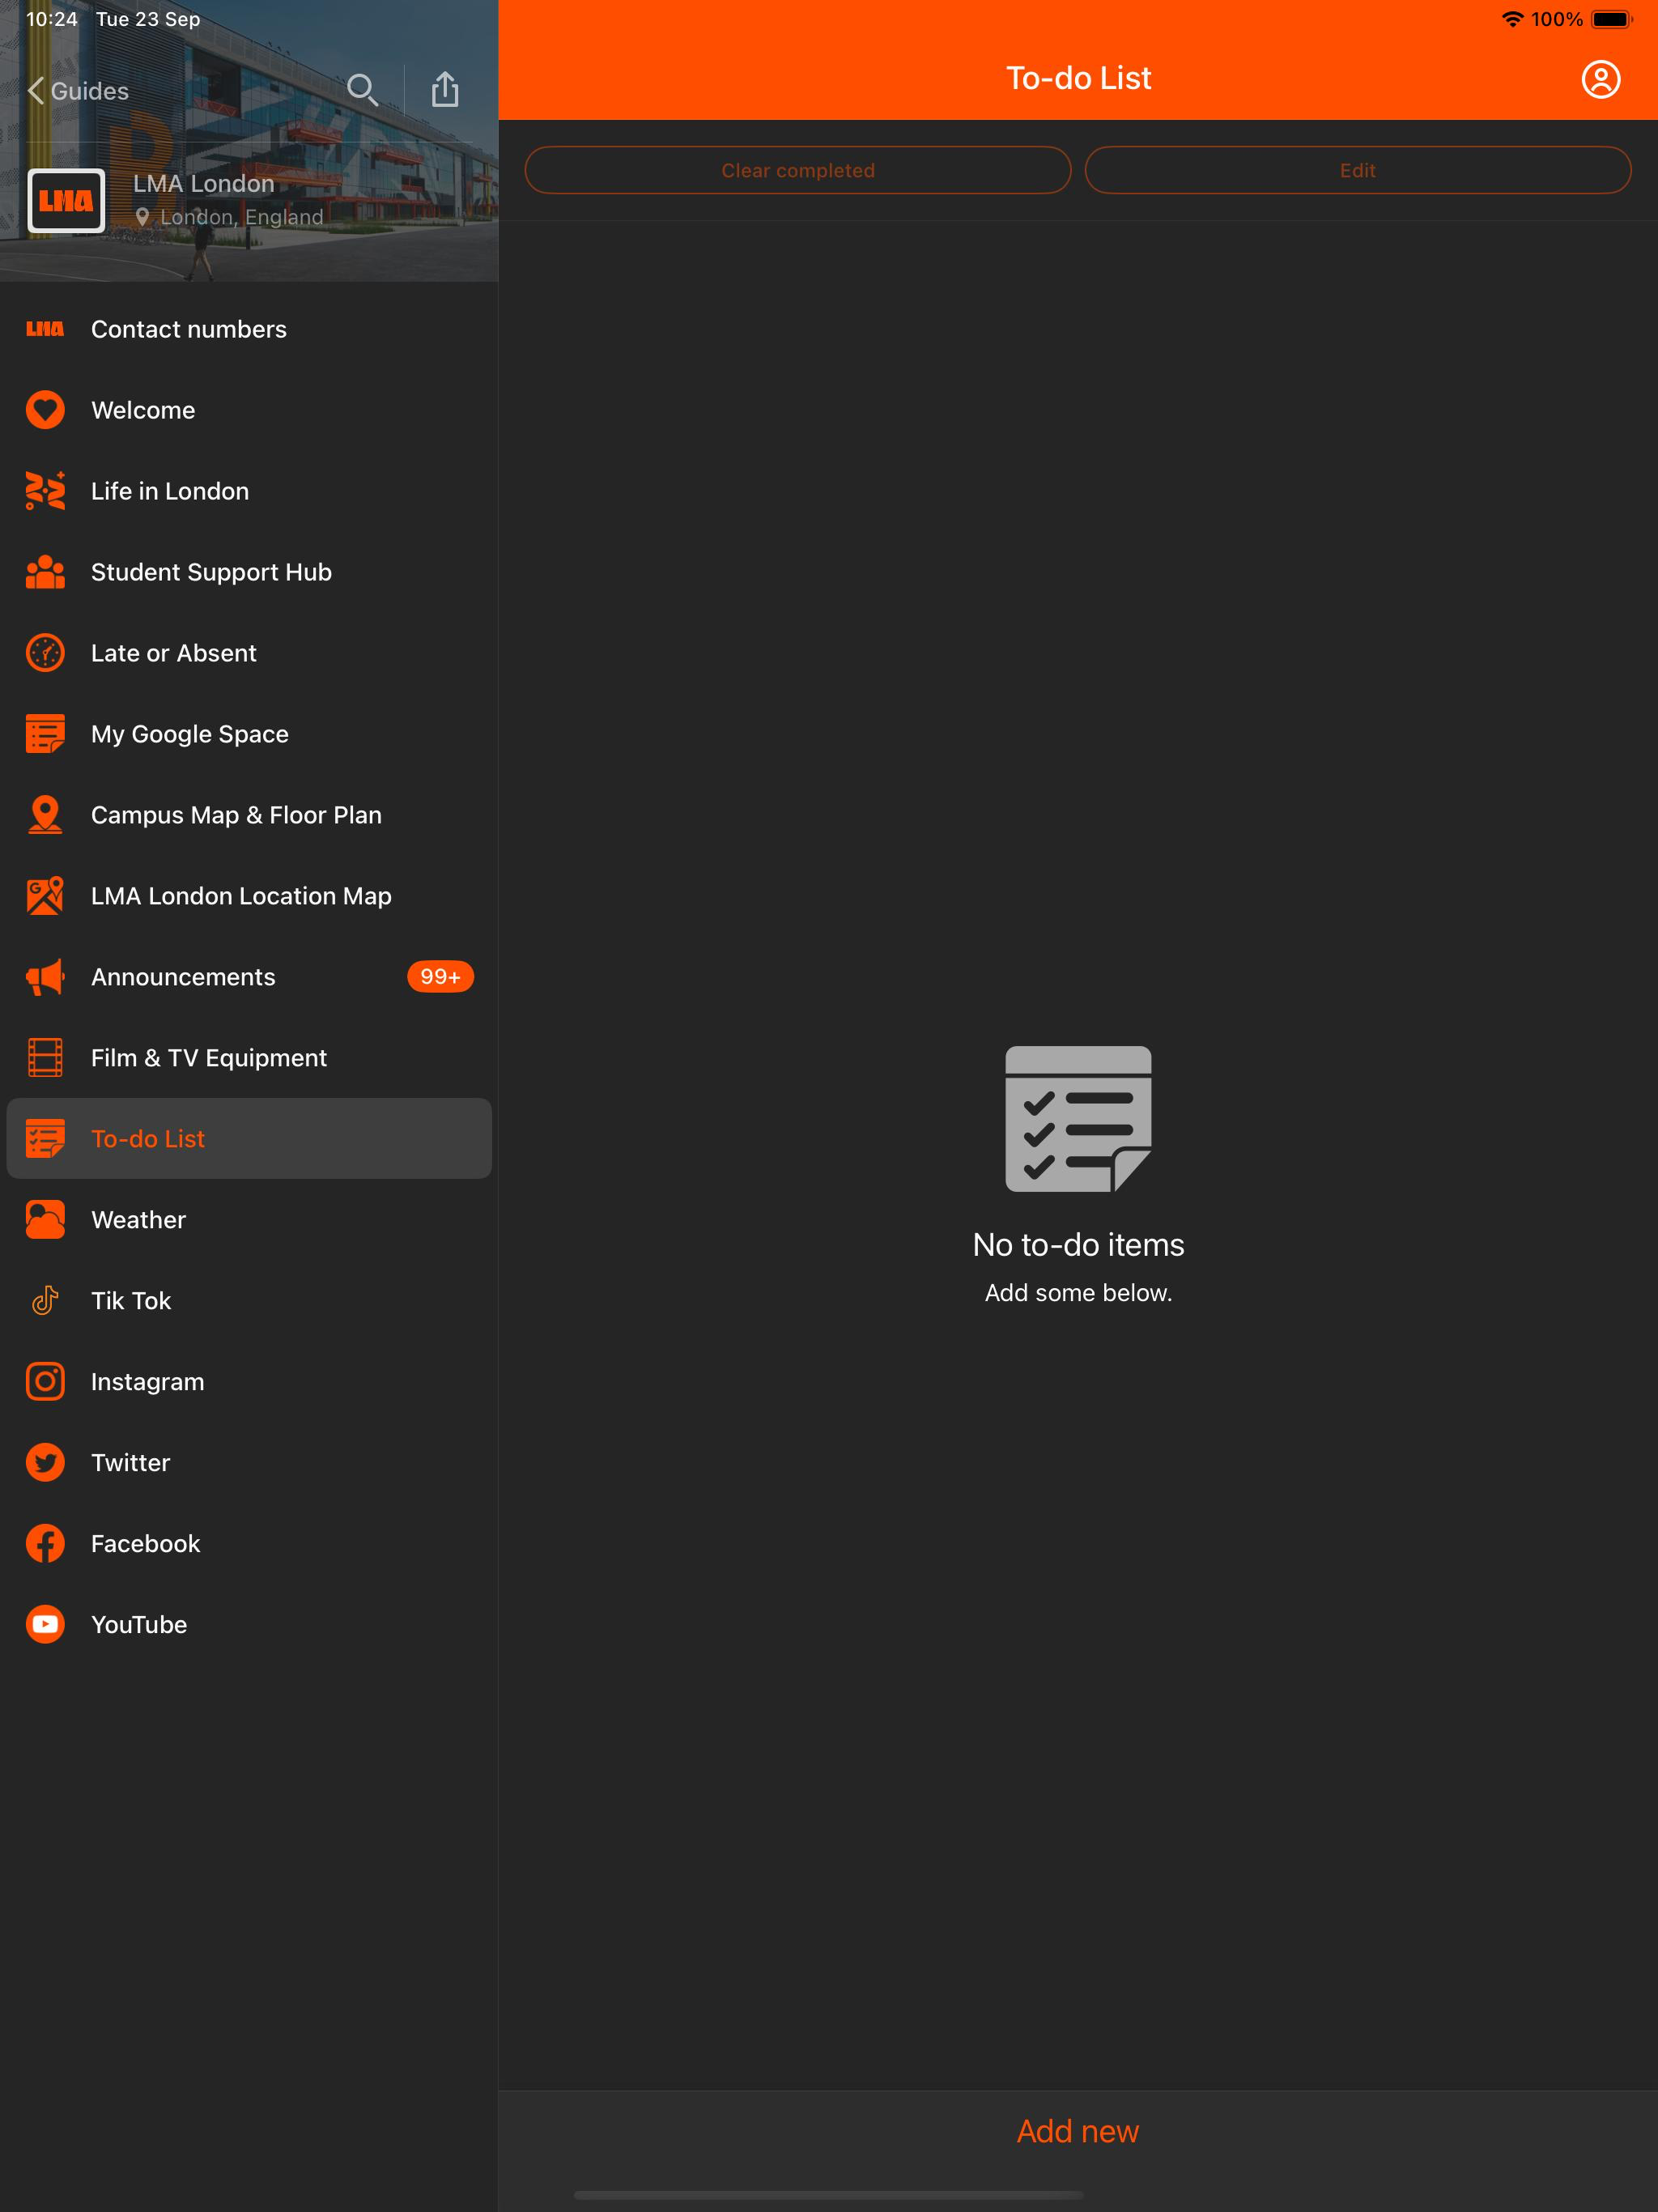Viewport: 1658px width, 2212px height.
Task: Open My Google Space
Action: tap(249, 734)
